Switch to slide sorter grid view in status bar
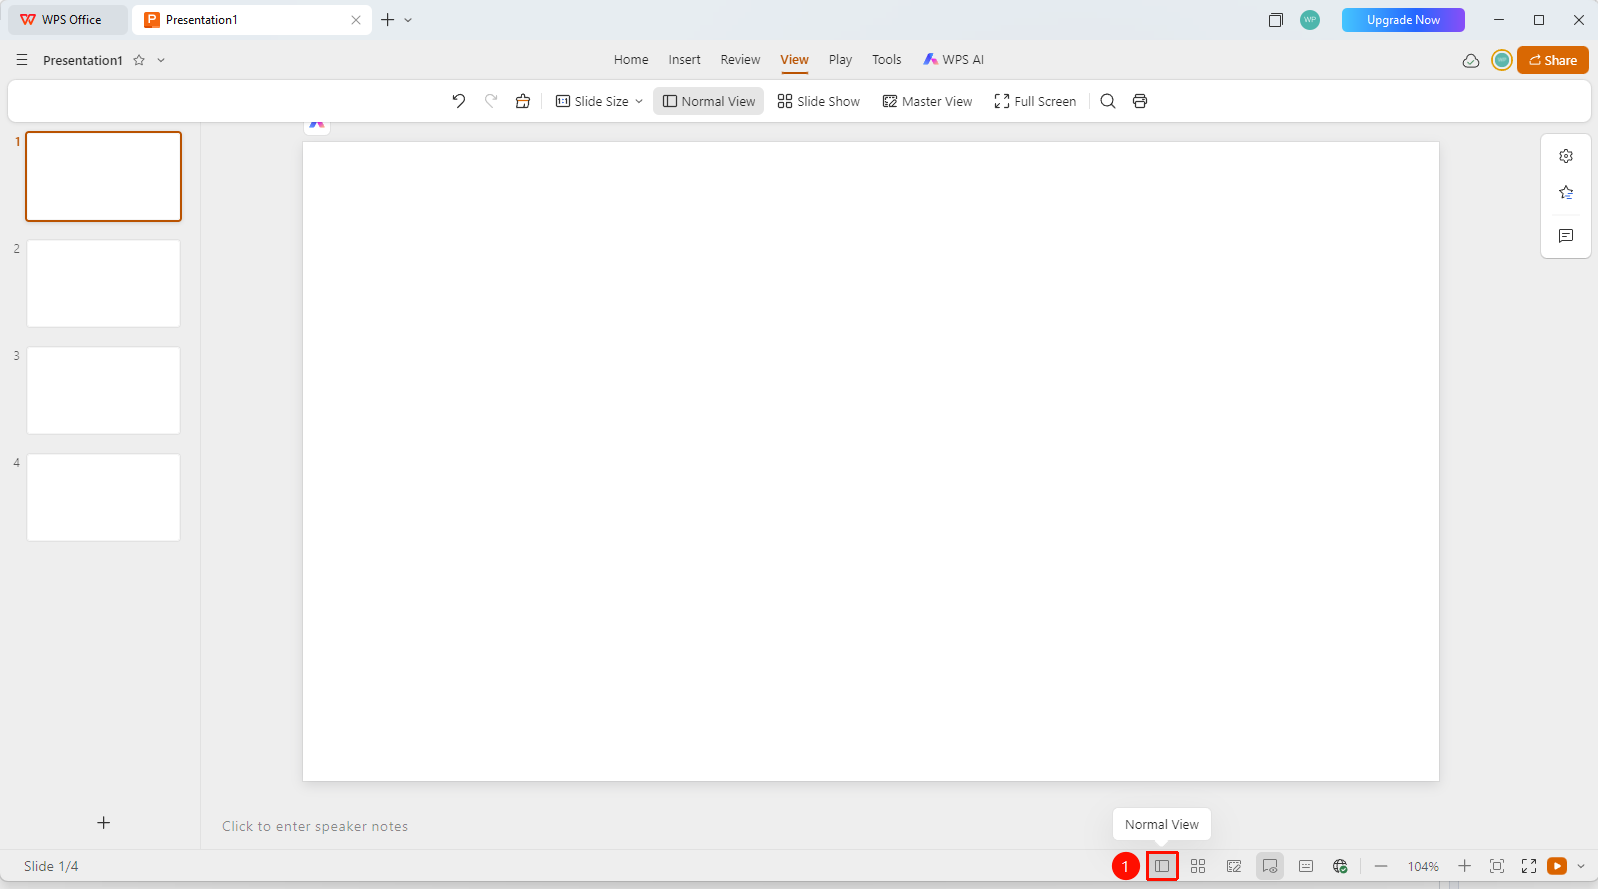1598x889 pixels. [1198, 866]
